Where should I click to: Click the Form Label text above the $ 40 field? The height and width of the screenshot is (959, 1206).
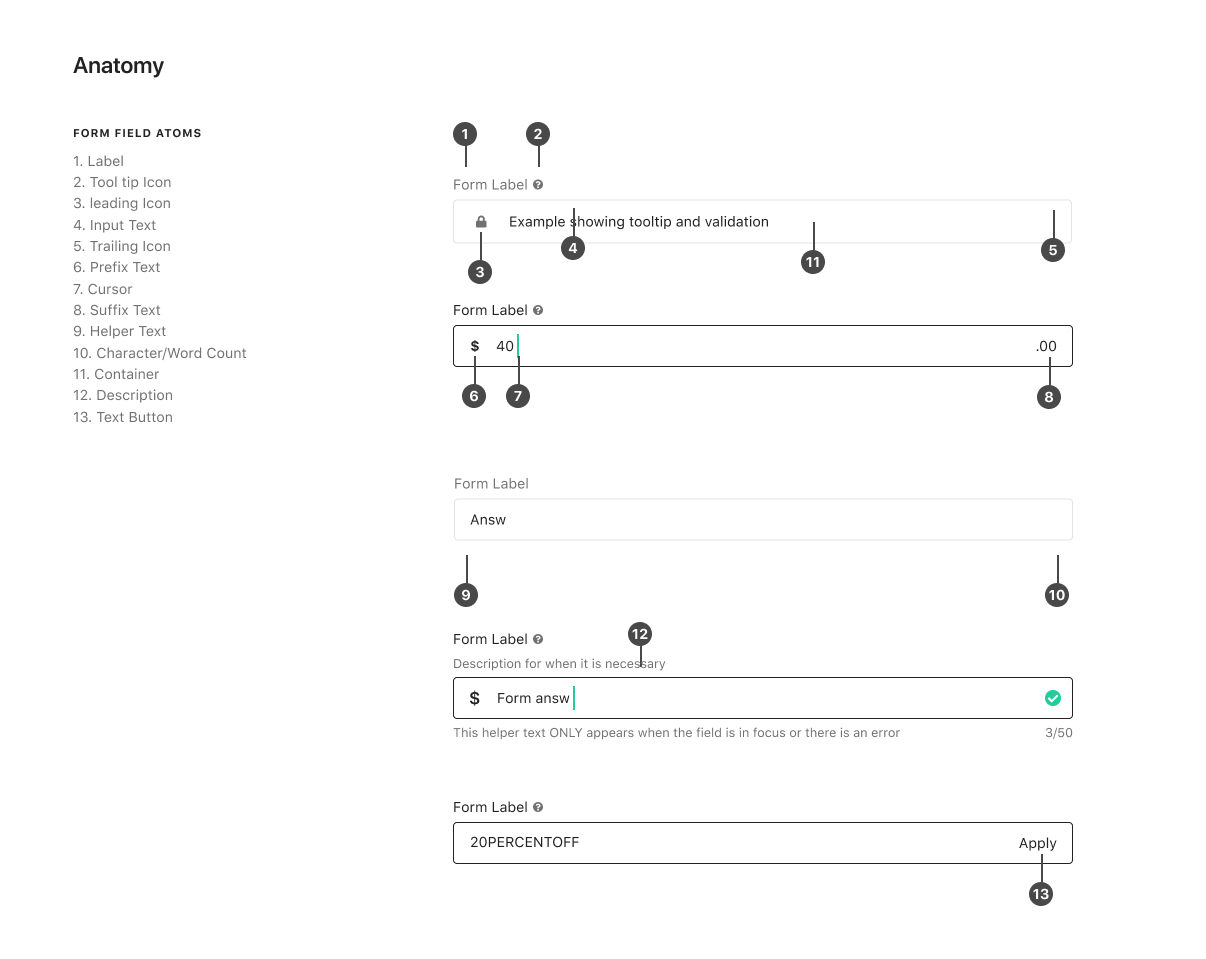490,311
